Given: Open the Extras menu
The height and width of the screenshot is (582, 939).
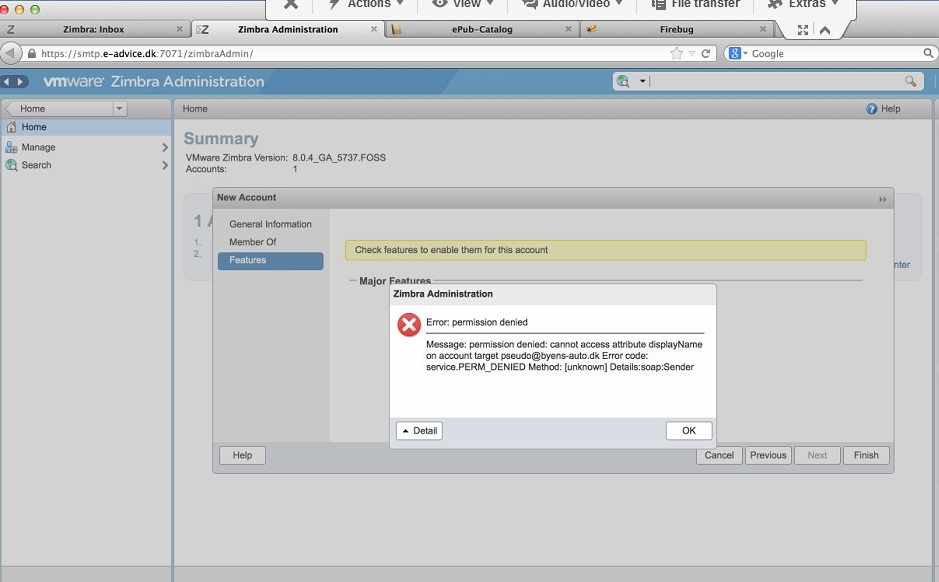Looking at the screenshot, I should coord(803,4).
